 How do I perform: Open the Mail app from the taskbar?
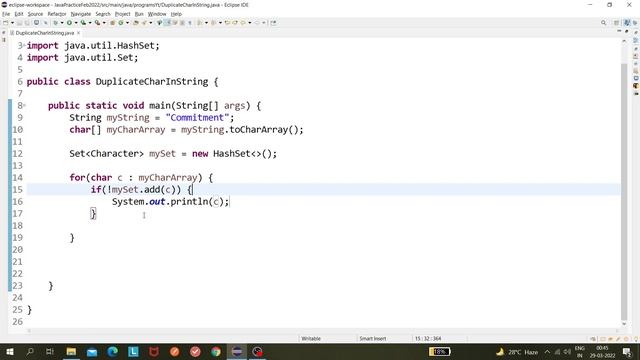pos(92,351)
